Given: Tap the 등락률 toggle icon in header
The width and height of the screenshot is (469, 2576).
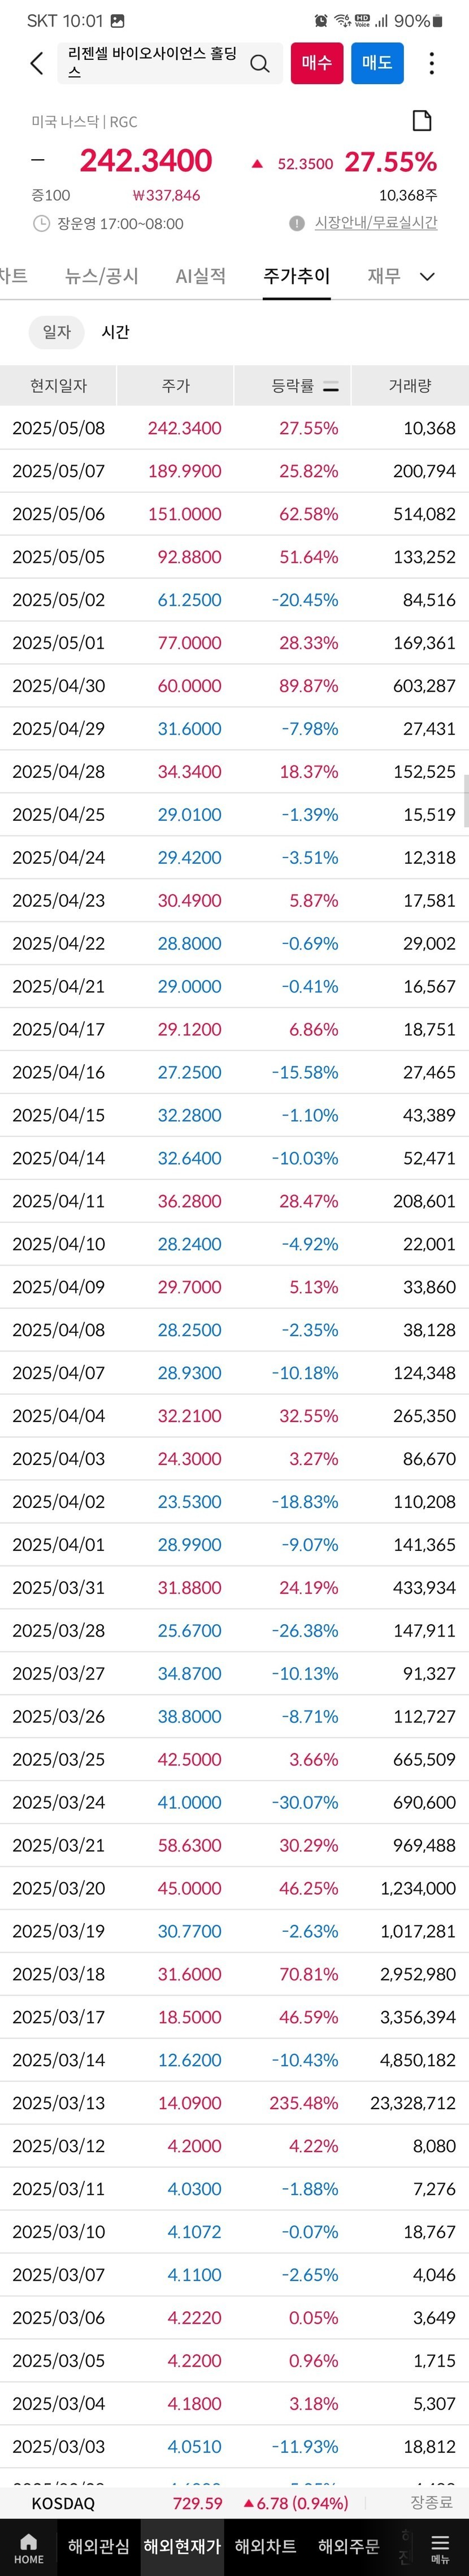Looking at the screenshot, I should point(331,386).
